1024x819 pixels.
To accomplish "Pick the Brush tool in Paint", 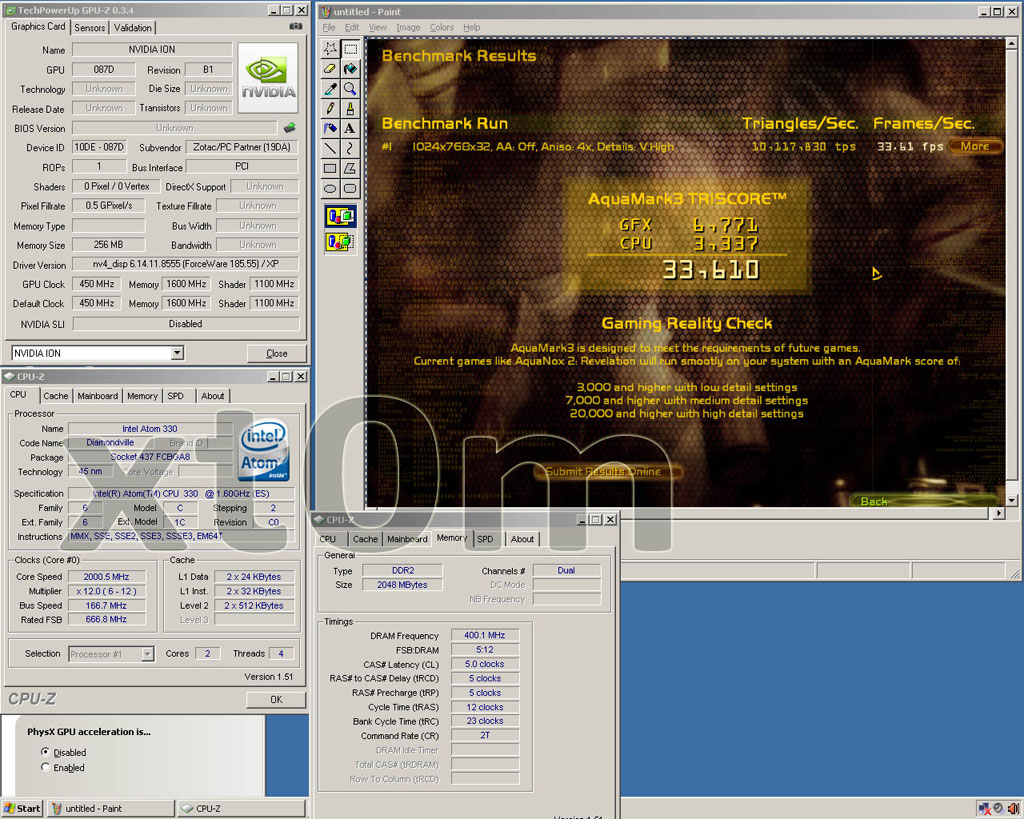I will click(351, 108).
